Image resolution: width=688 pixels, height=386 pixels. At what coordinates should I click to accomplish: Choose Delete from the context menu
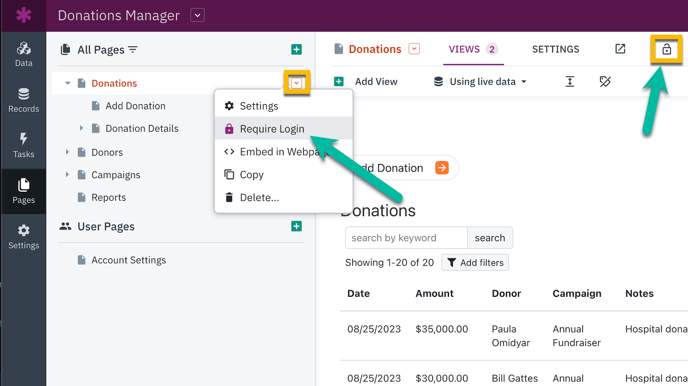[x=283, y=197]
